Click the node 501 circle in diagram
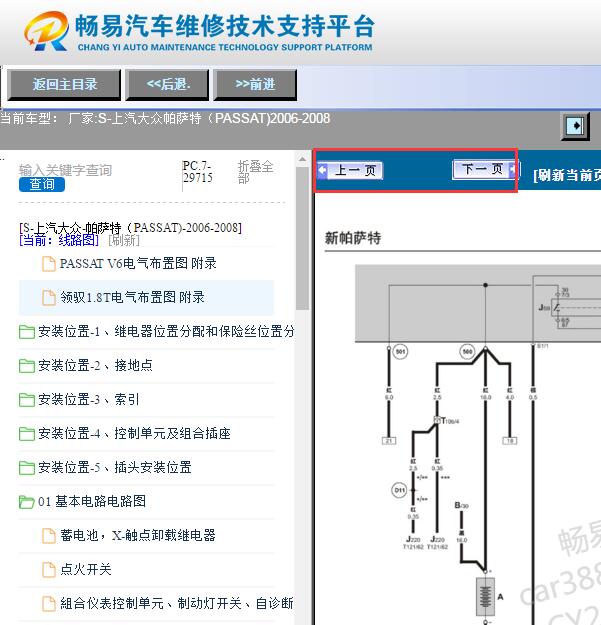The width and height of the screenshot is (601, 625). point(400,352)
